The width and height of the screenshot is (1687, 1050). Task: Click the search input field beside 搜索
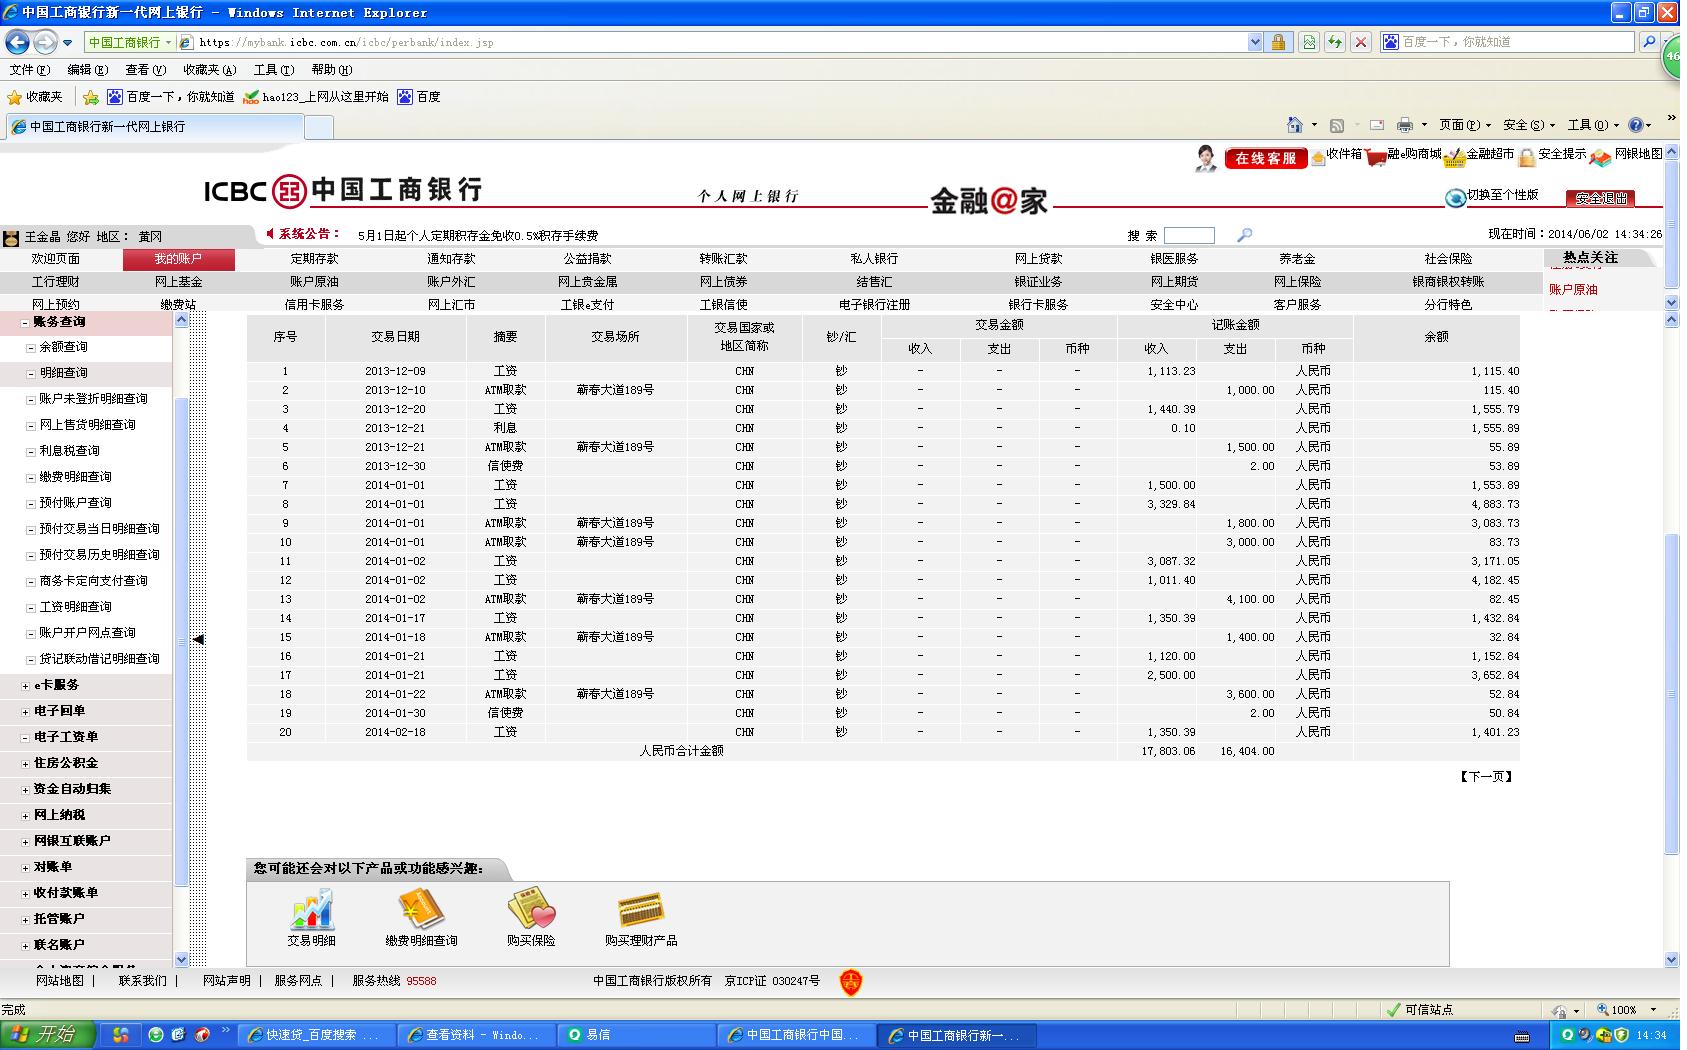pyautogui.click(x=1189, y=235)
